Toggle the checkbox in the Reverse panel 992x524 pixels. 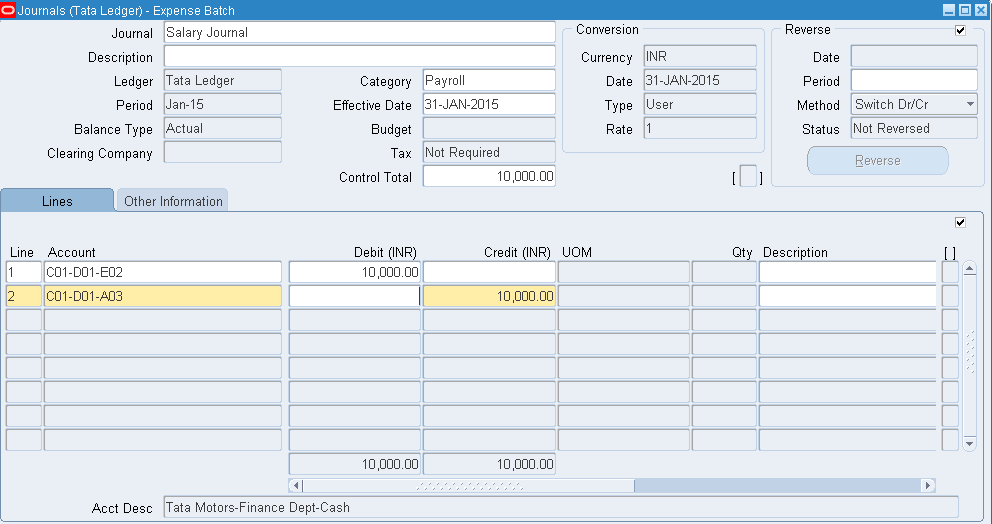point(960,31)
